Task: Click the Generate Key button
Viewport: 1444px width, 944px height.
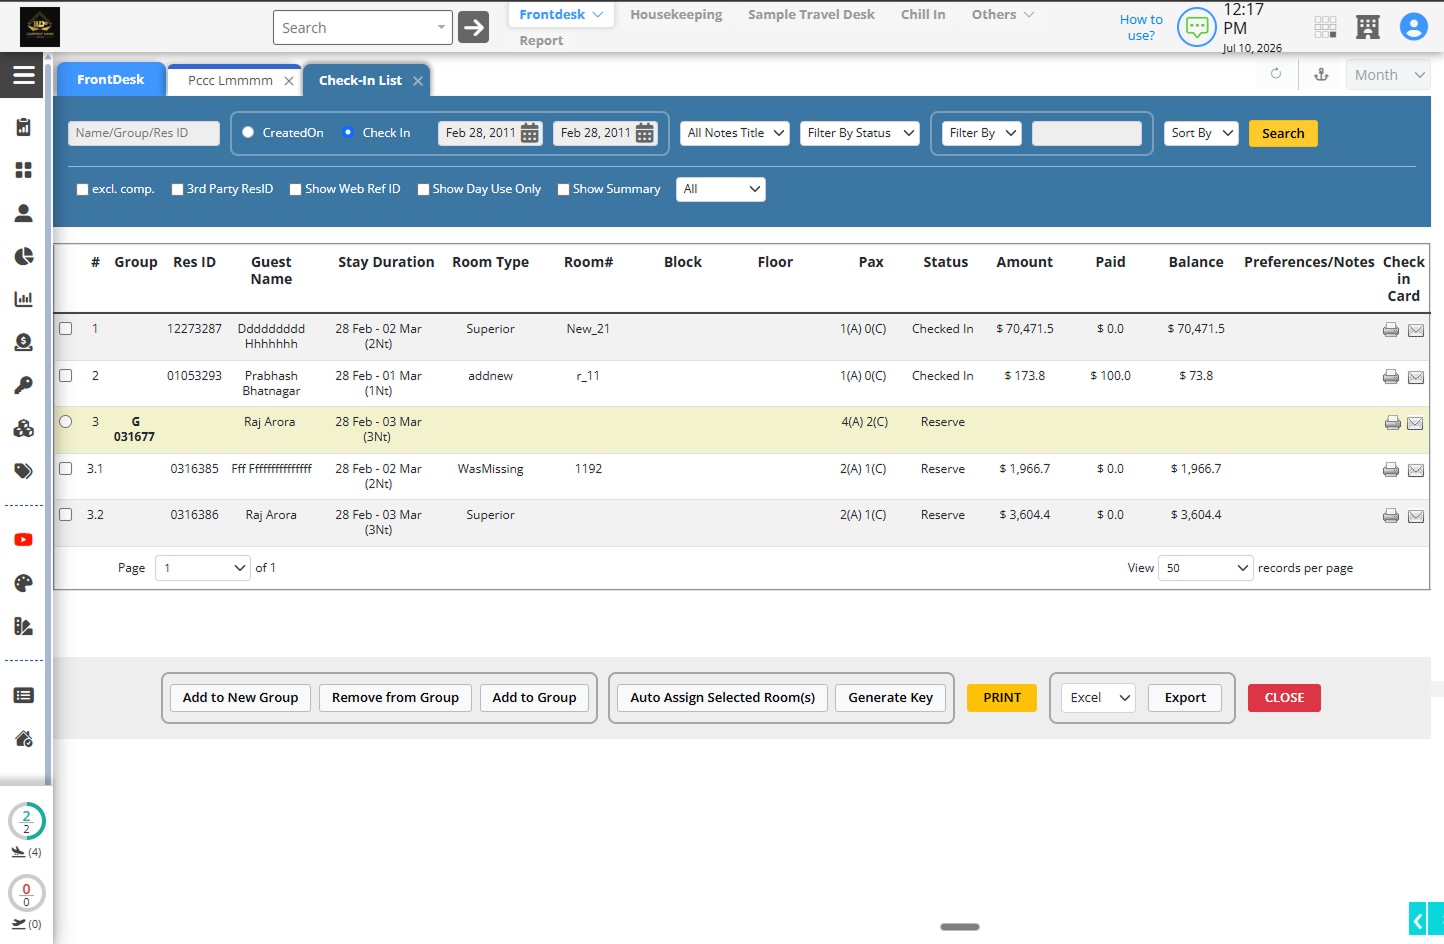Action: click(891, 698)
